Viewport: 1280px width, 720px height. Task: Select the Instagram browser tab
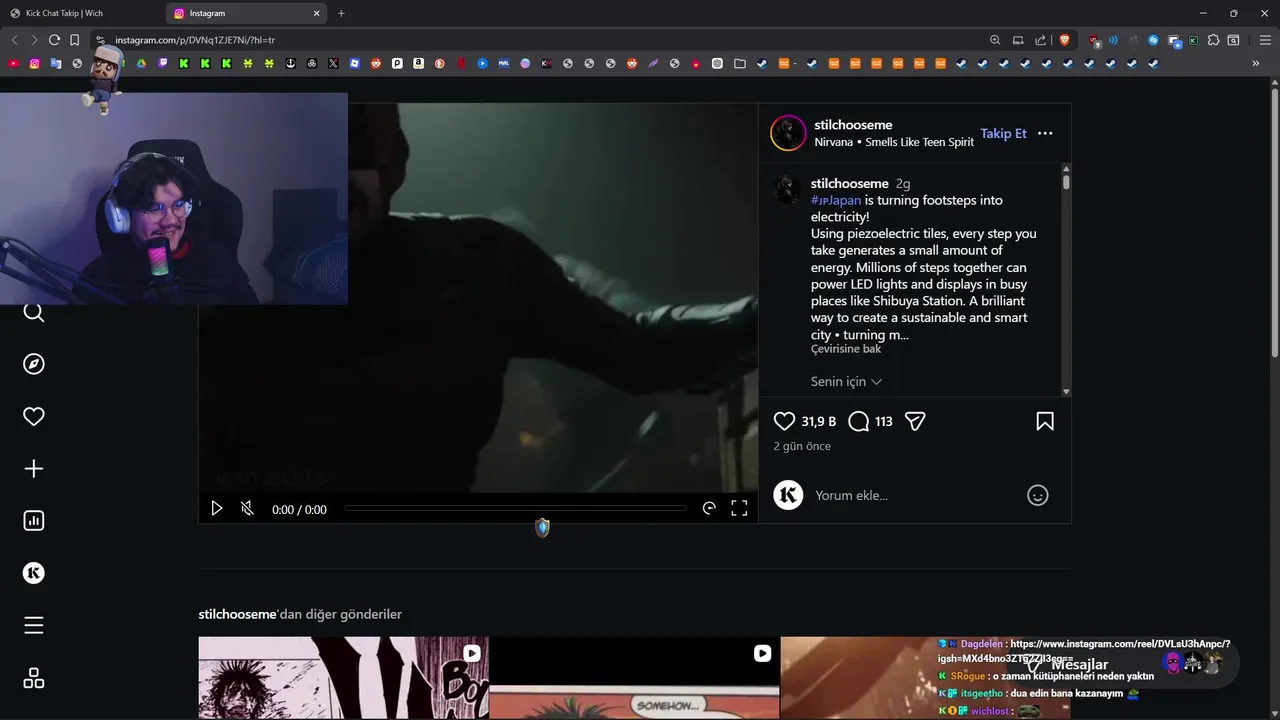coord(240,13)
